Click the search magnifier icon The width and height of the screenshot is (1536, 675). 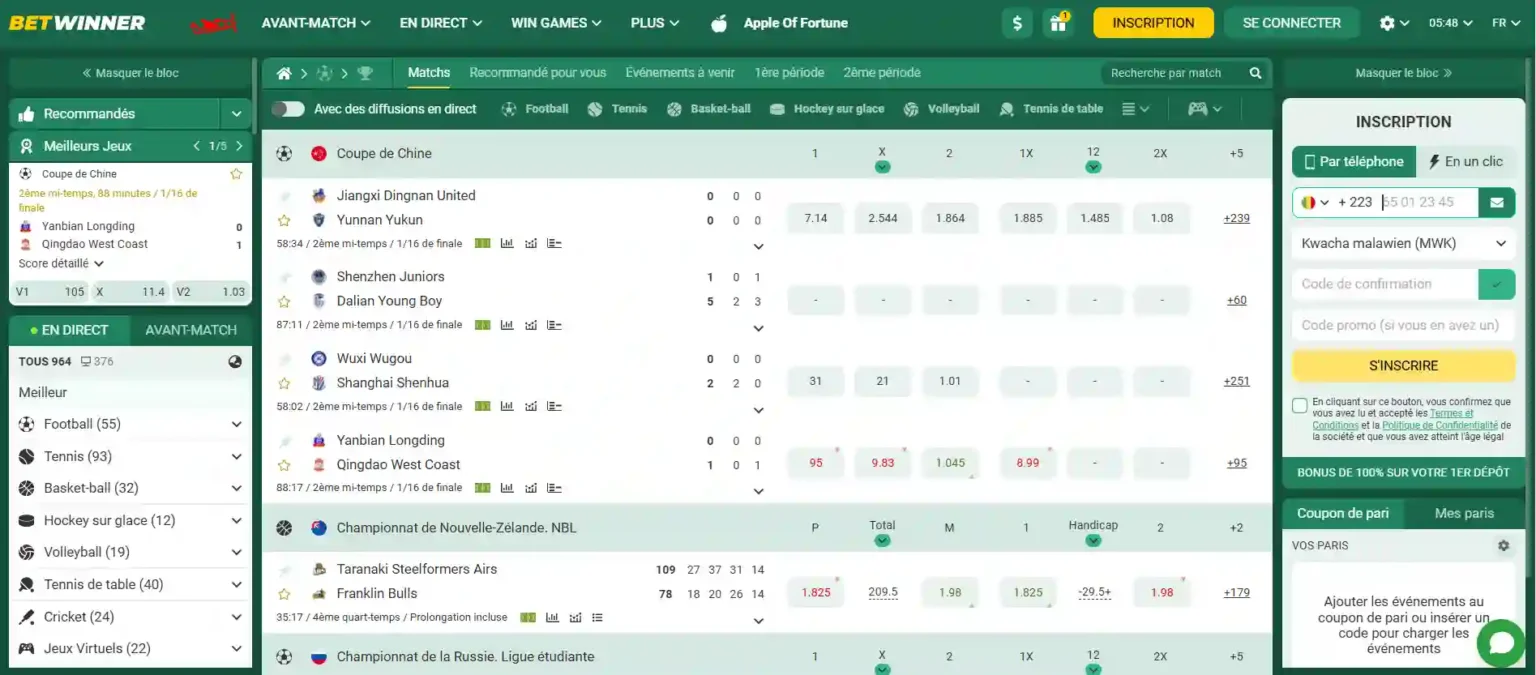(1256, 72)
